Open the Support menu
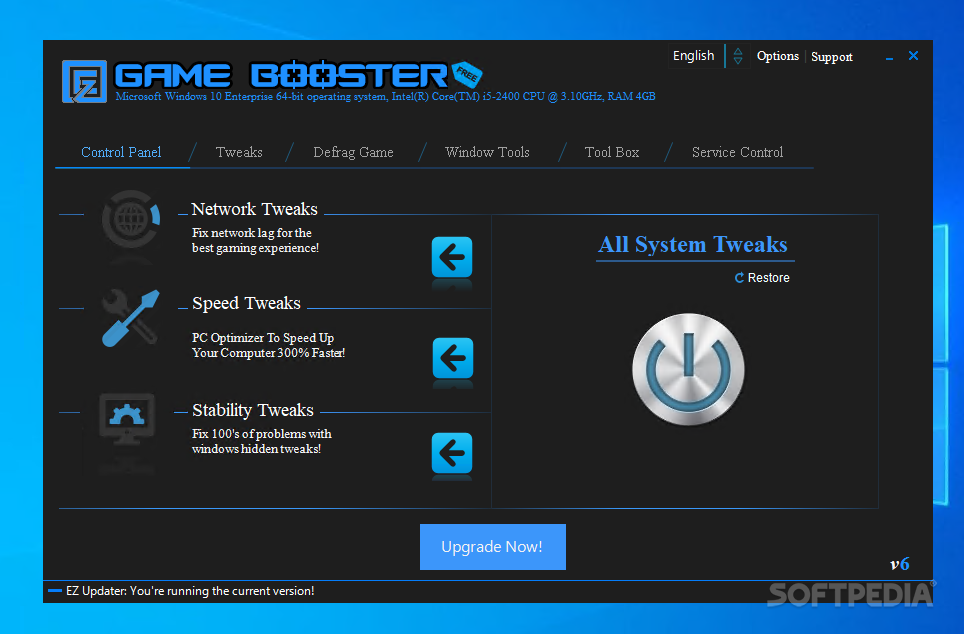The height and width of the screenshot is (634, 964). click(832, 57)
